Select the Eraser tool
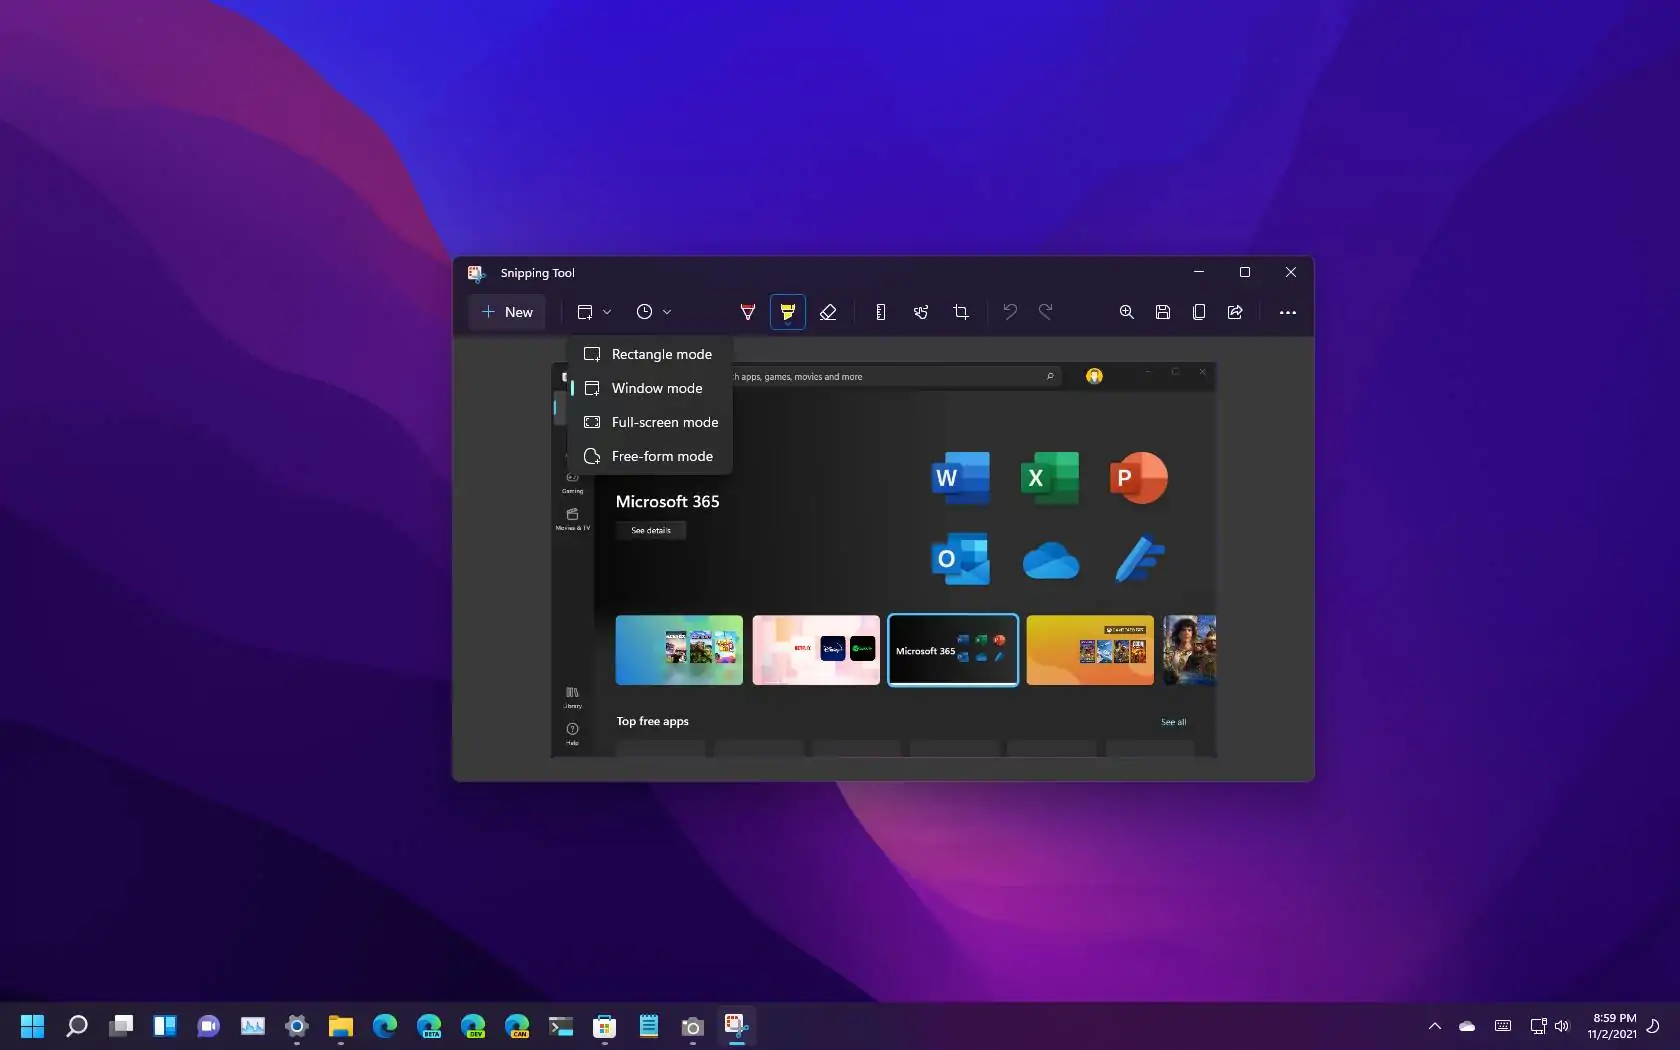The image size is (1680, 1050). click(x=828, y=312)
